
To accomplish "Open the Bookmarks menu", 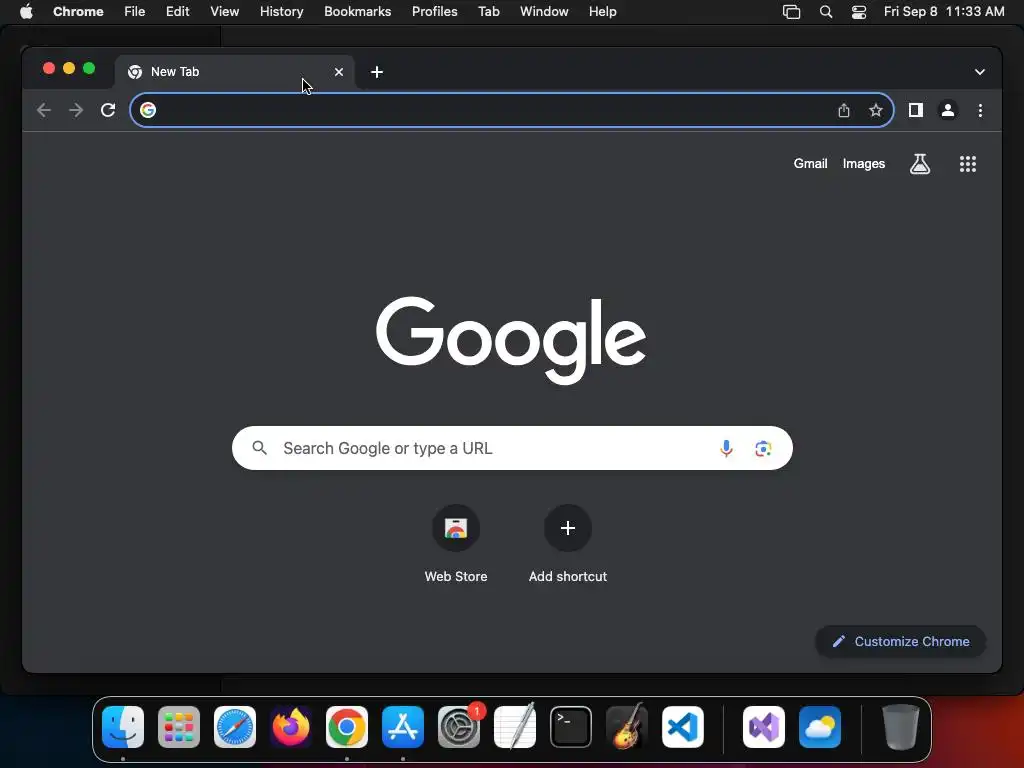I will coord(357,12).
